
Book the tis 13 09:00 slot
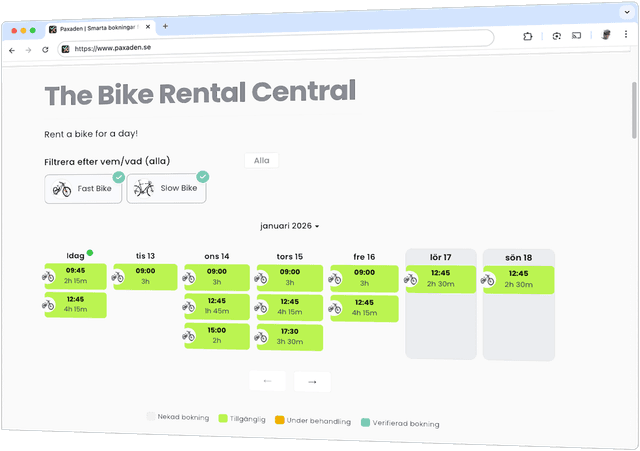click(145, 276)
